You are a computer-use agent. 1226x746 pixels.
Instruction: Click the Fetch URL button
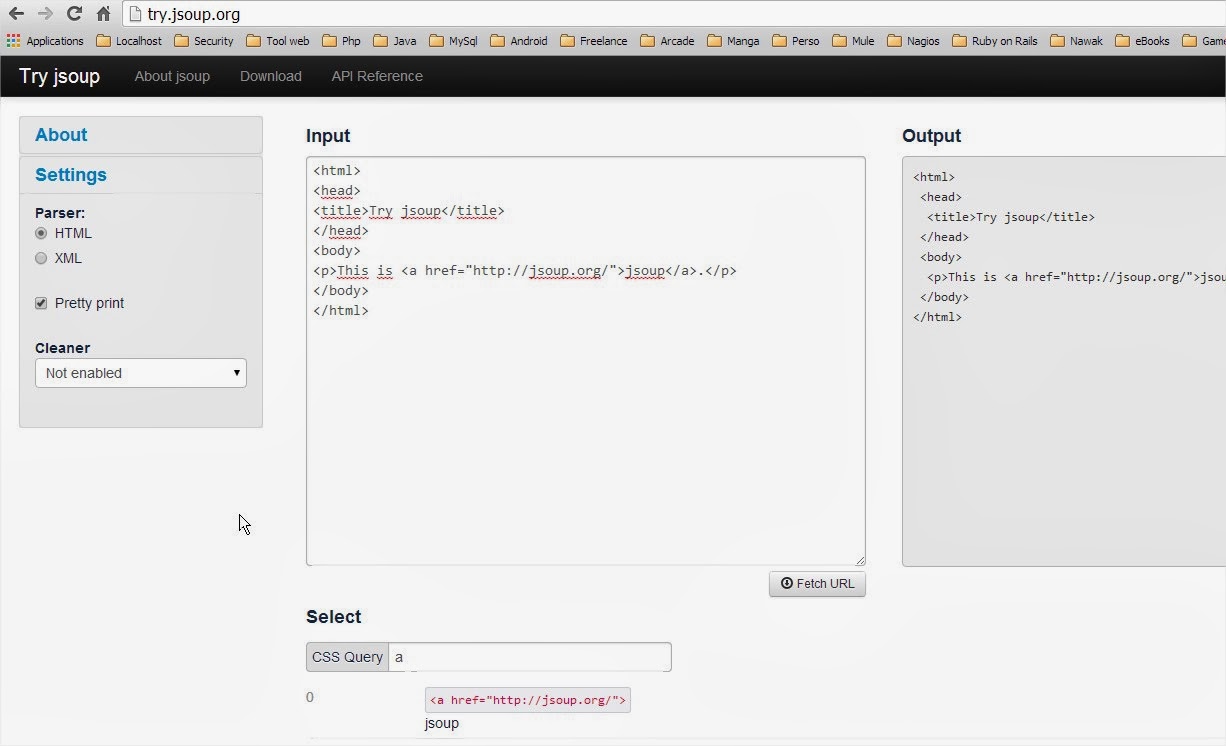pyautogui.click(x=817, y=584)
